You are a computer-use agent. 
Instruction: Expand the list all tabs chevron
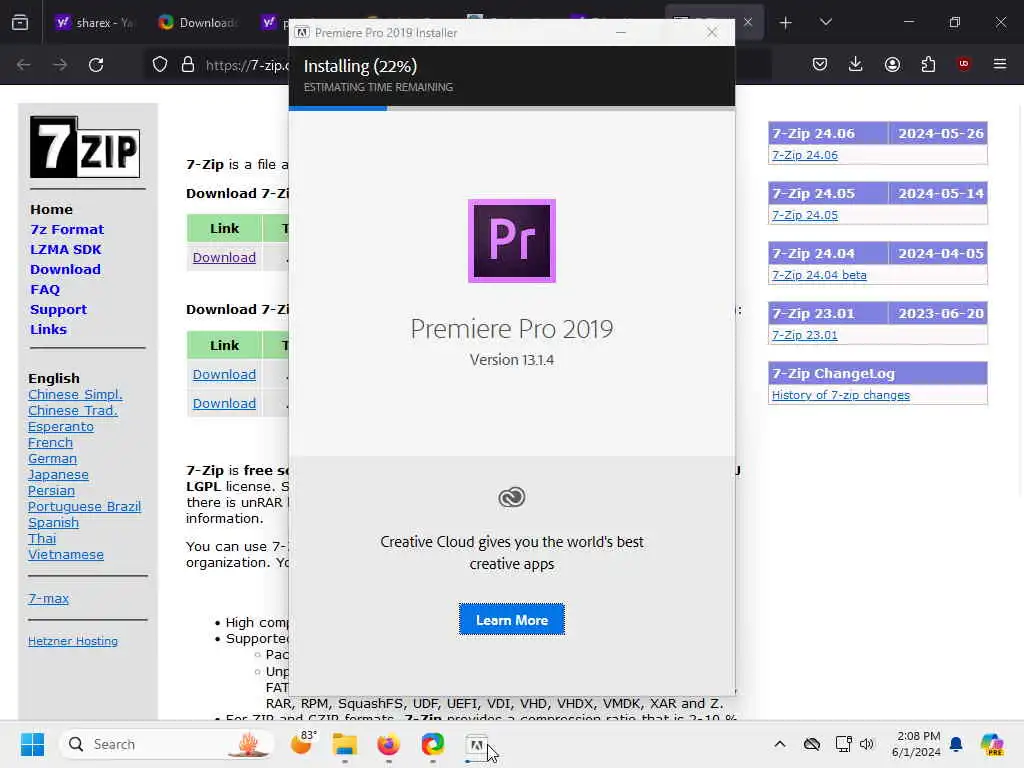tap(826, 23)
